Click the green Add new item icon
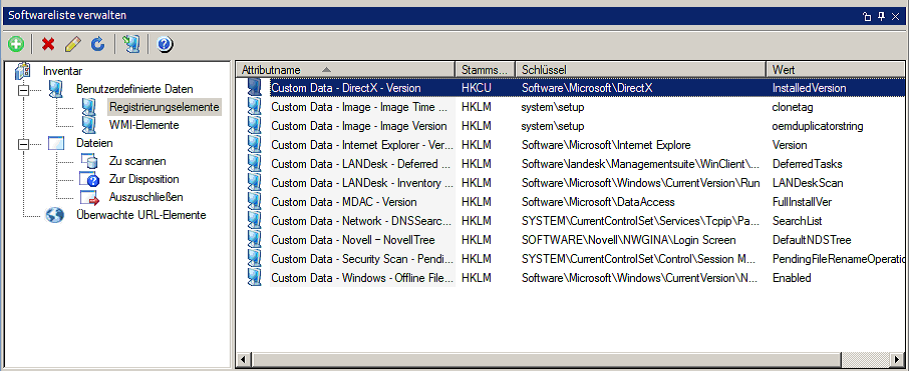The image size is (909, 371). [16, 44]
